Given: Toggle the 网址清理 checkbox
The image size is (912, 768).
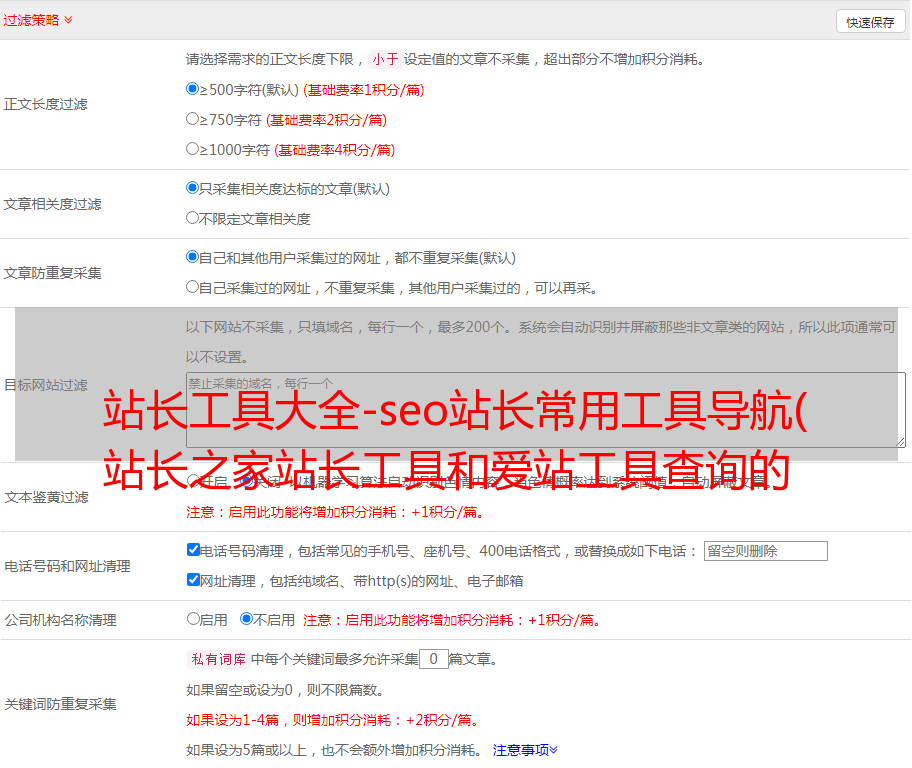Looking at the screenshot, I should point(193,579).
